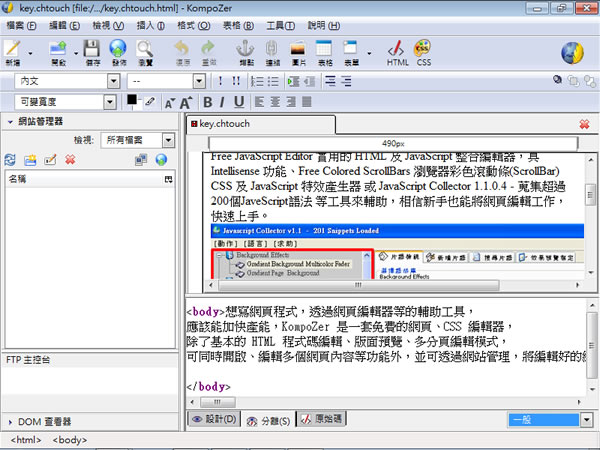Viewport: 600px width, 450px height.
Task: Select the <body> tag in status bar
Action: click(x=69, y=440)
